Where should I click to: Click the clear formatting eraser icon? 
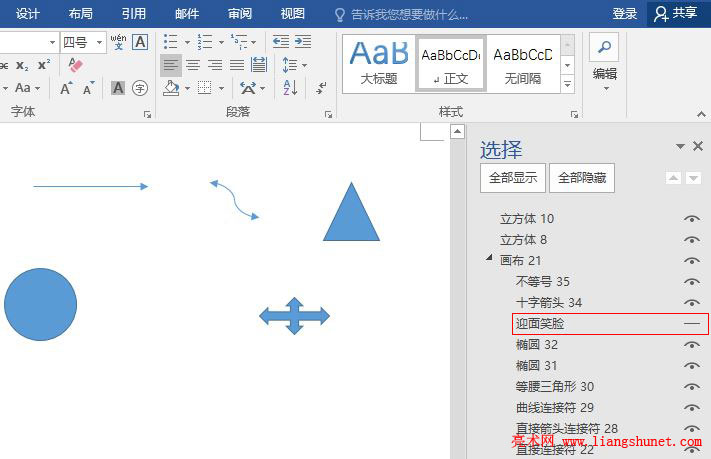[x=75, y=65]
